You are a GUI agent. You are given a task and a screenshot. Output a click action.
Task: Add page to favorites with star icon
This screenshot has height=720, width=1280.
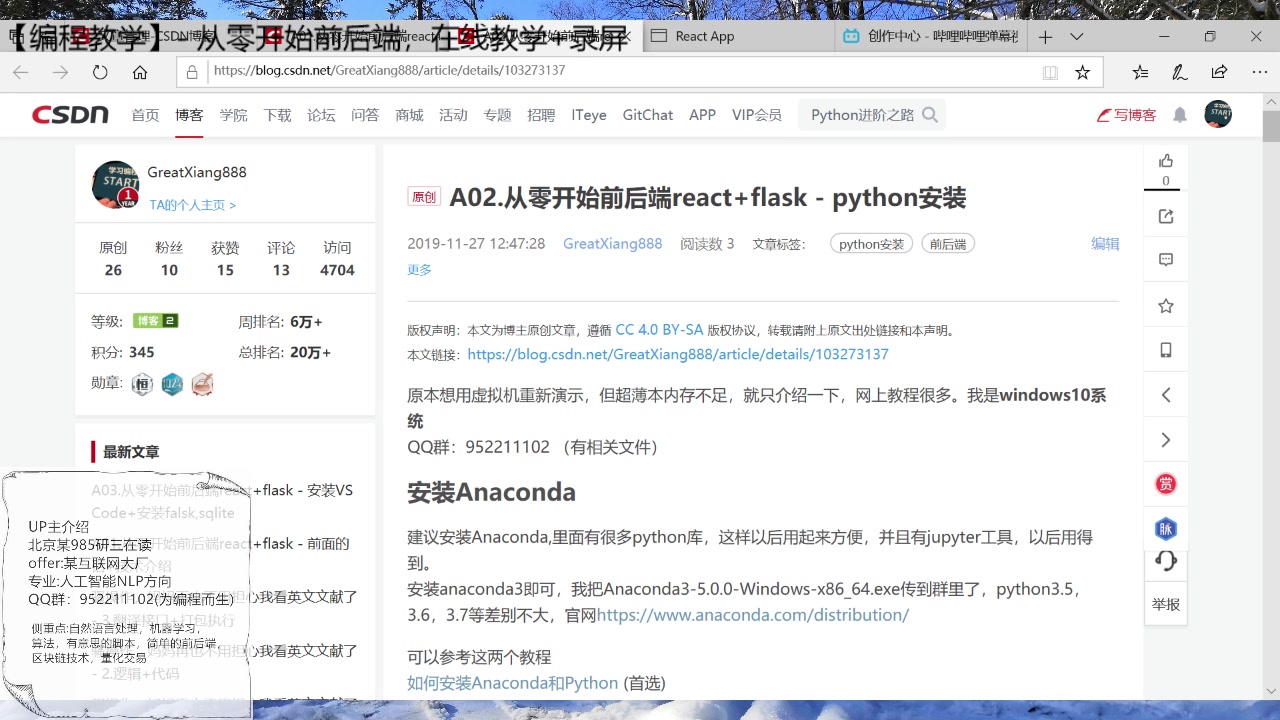point(1082,72)
